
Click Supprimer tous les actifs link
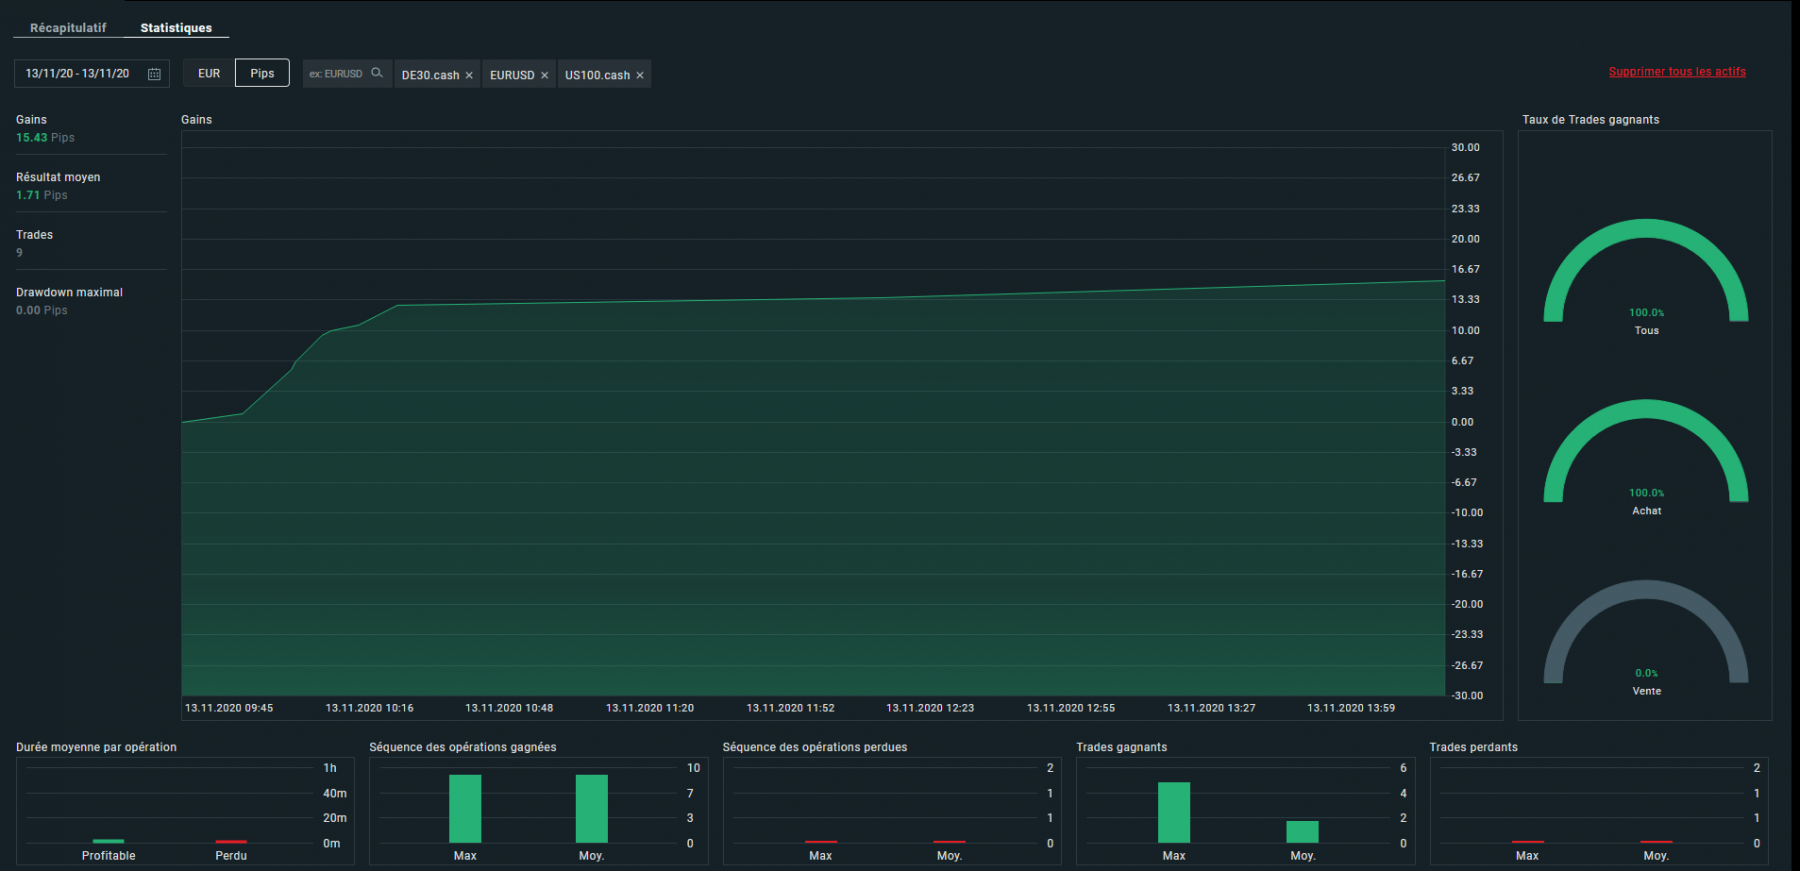(1677, 72)
